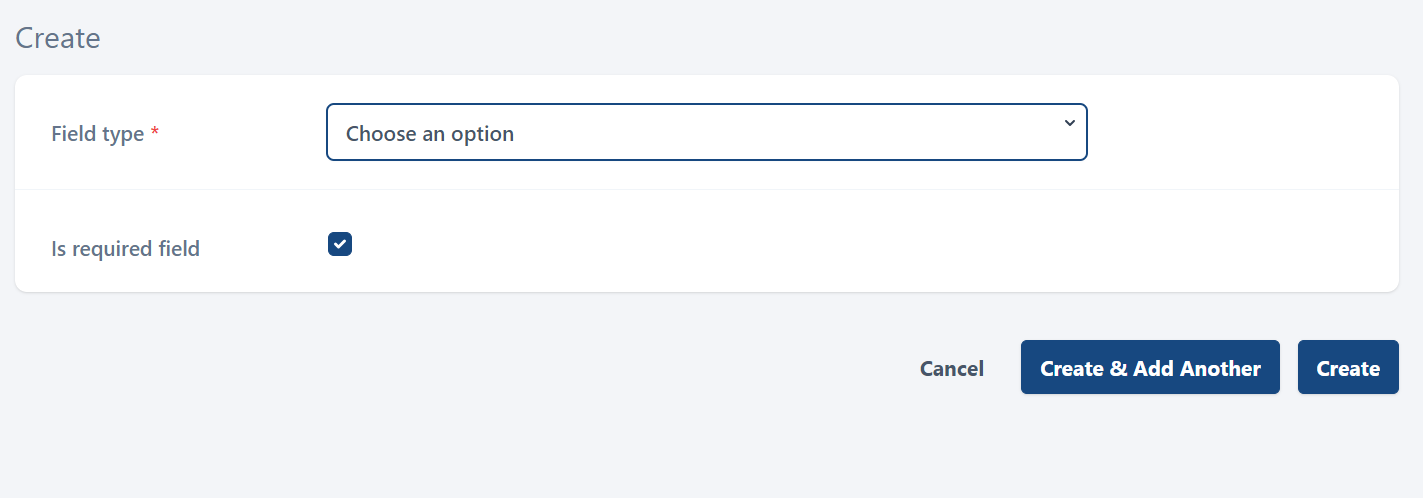The width and height of the screenshot is (1423, 498).
Task: Save and start another with Create & Add Another
Action: (x=1150, y=368)
